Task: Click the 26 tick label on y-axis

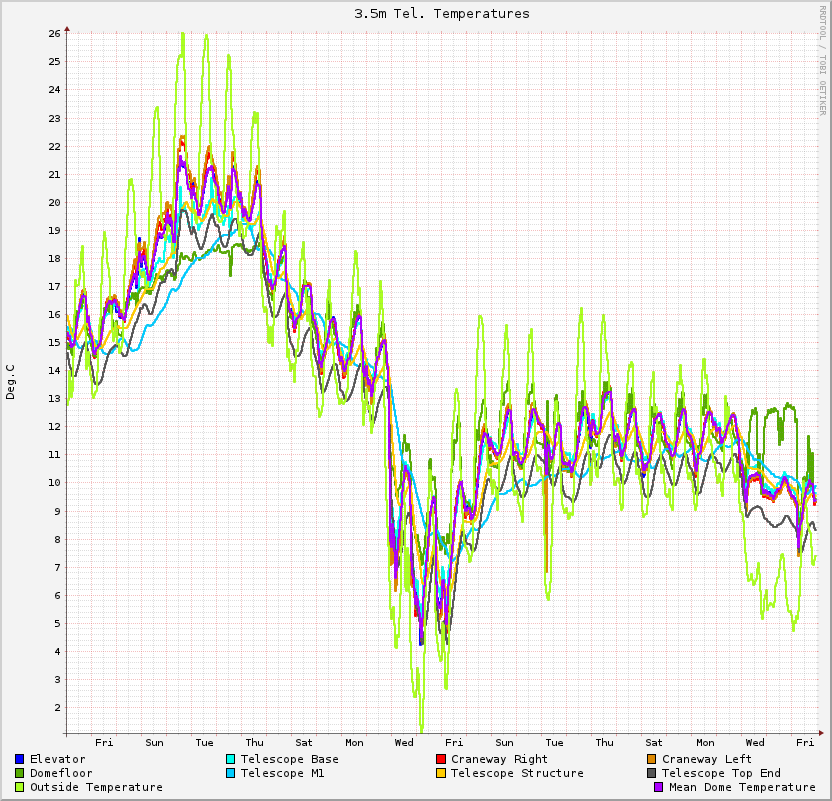Action: tap(54, 33)
